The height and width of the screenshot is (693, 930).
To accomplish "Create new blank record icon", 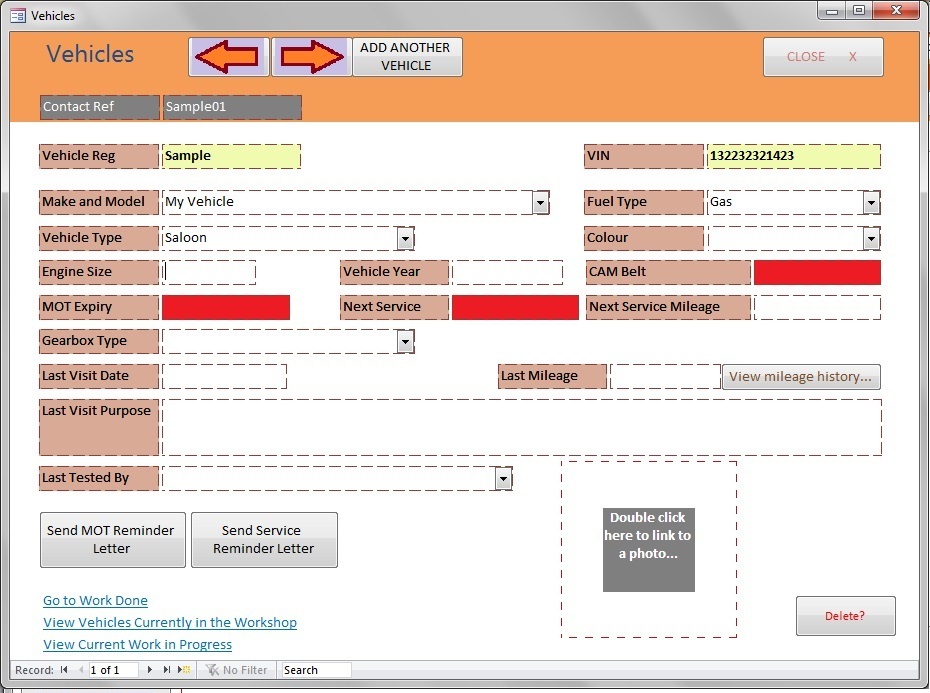I will (184, 670).
